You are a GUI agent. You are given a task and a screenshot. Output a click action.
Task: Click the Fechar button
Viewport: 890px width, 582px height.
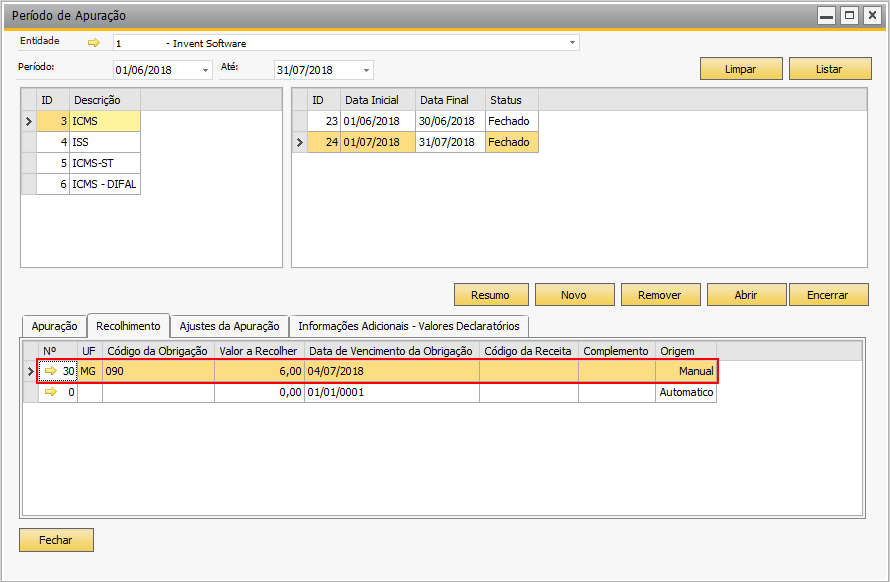56,540
